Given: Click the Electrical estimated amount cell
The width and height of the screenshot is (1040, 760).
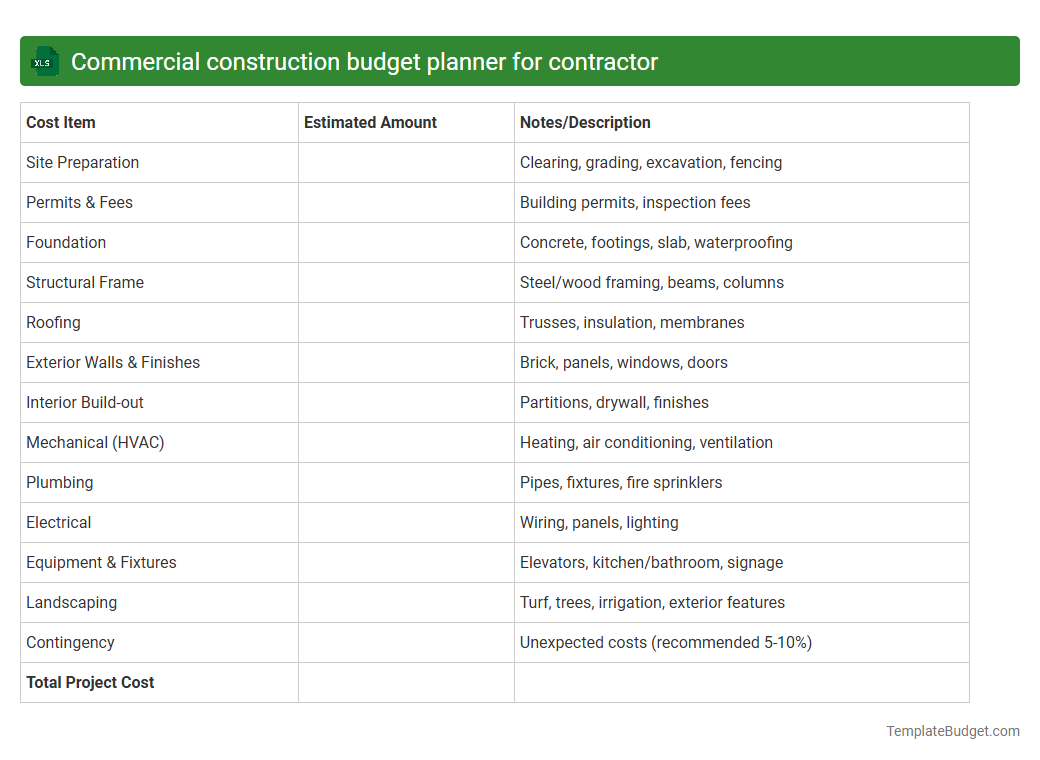Looking at the screenshot, I should (405, 522).
